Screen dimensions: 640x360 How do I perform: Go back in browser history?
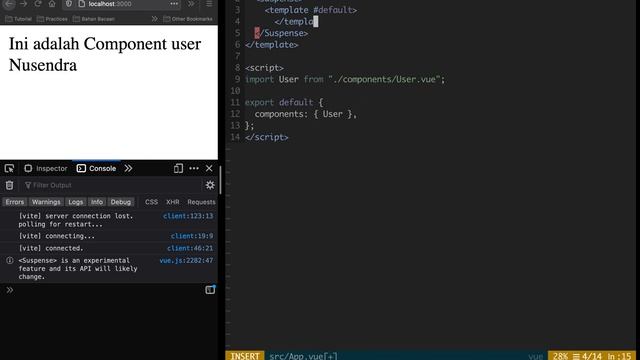(x=9, y=4)
